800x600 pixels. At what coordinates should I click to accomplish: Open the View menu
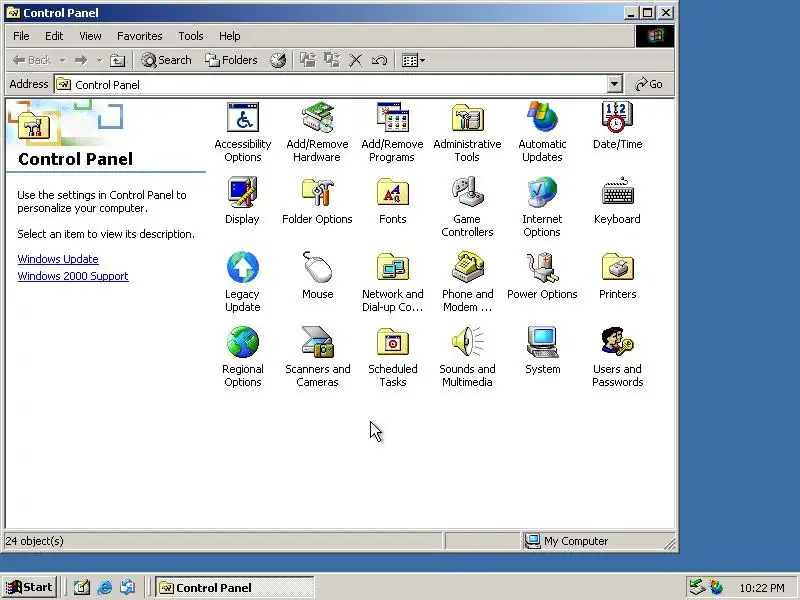[90, 36]
